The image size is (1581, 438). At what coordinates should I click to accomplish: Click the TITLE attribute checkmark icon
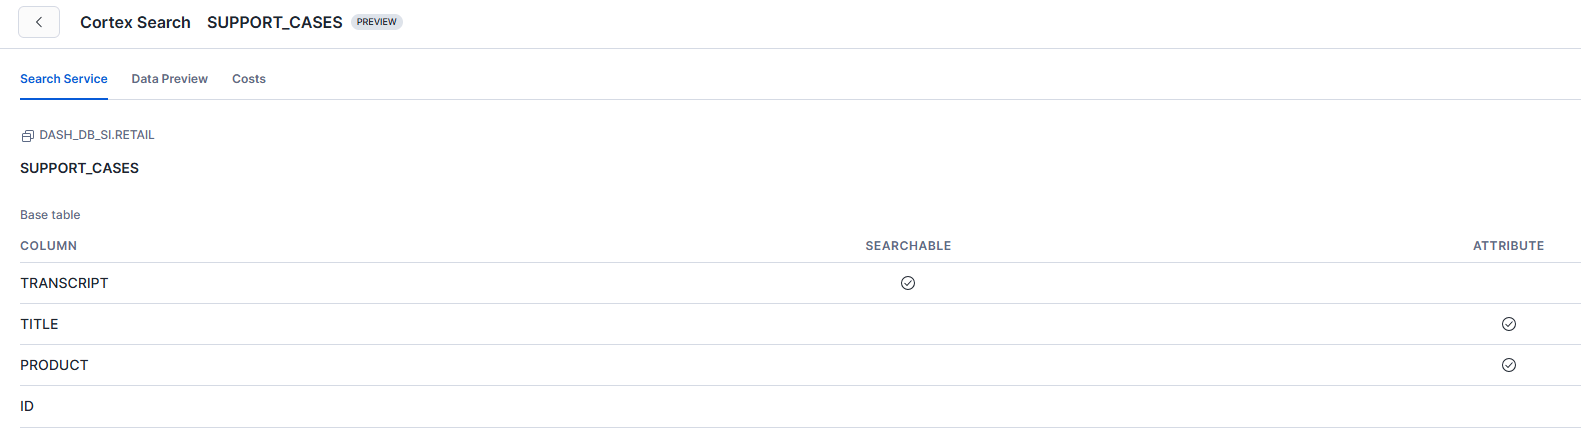coord(1508,324)
